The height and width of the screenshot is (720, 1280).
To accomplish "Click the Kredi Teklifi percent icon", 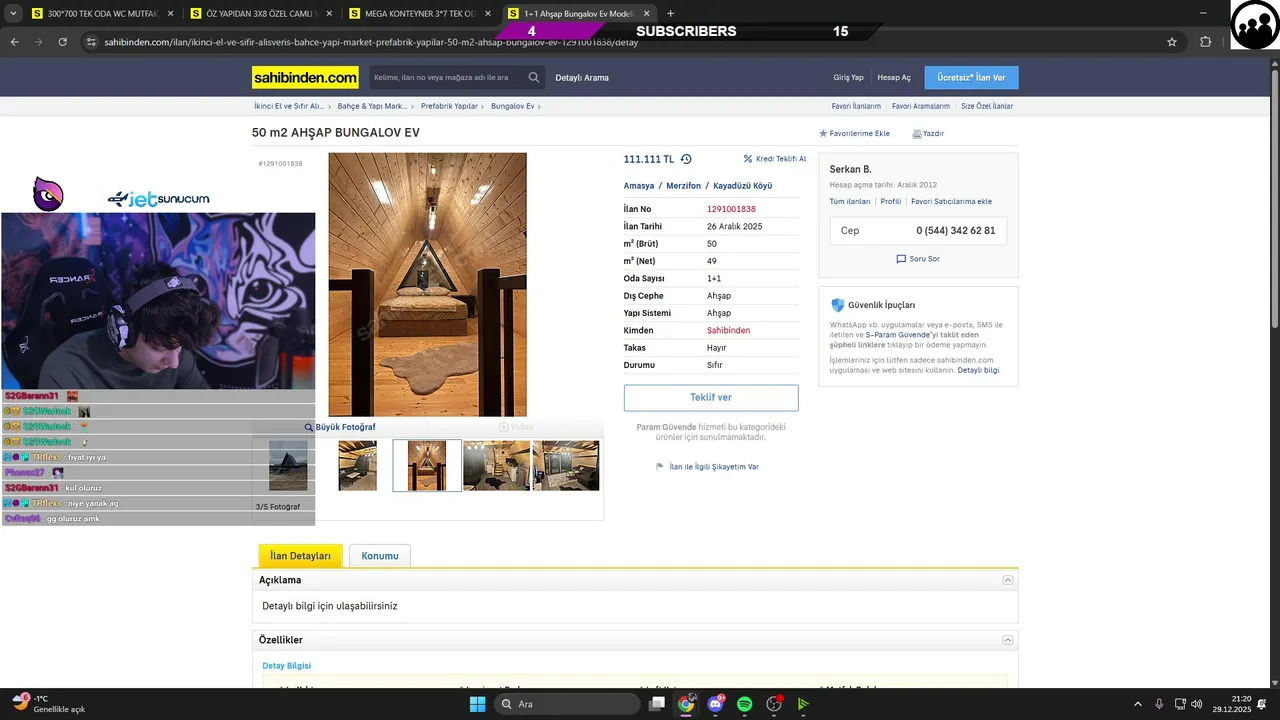I will coord(748,159).
